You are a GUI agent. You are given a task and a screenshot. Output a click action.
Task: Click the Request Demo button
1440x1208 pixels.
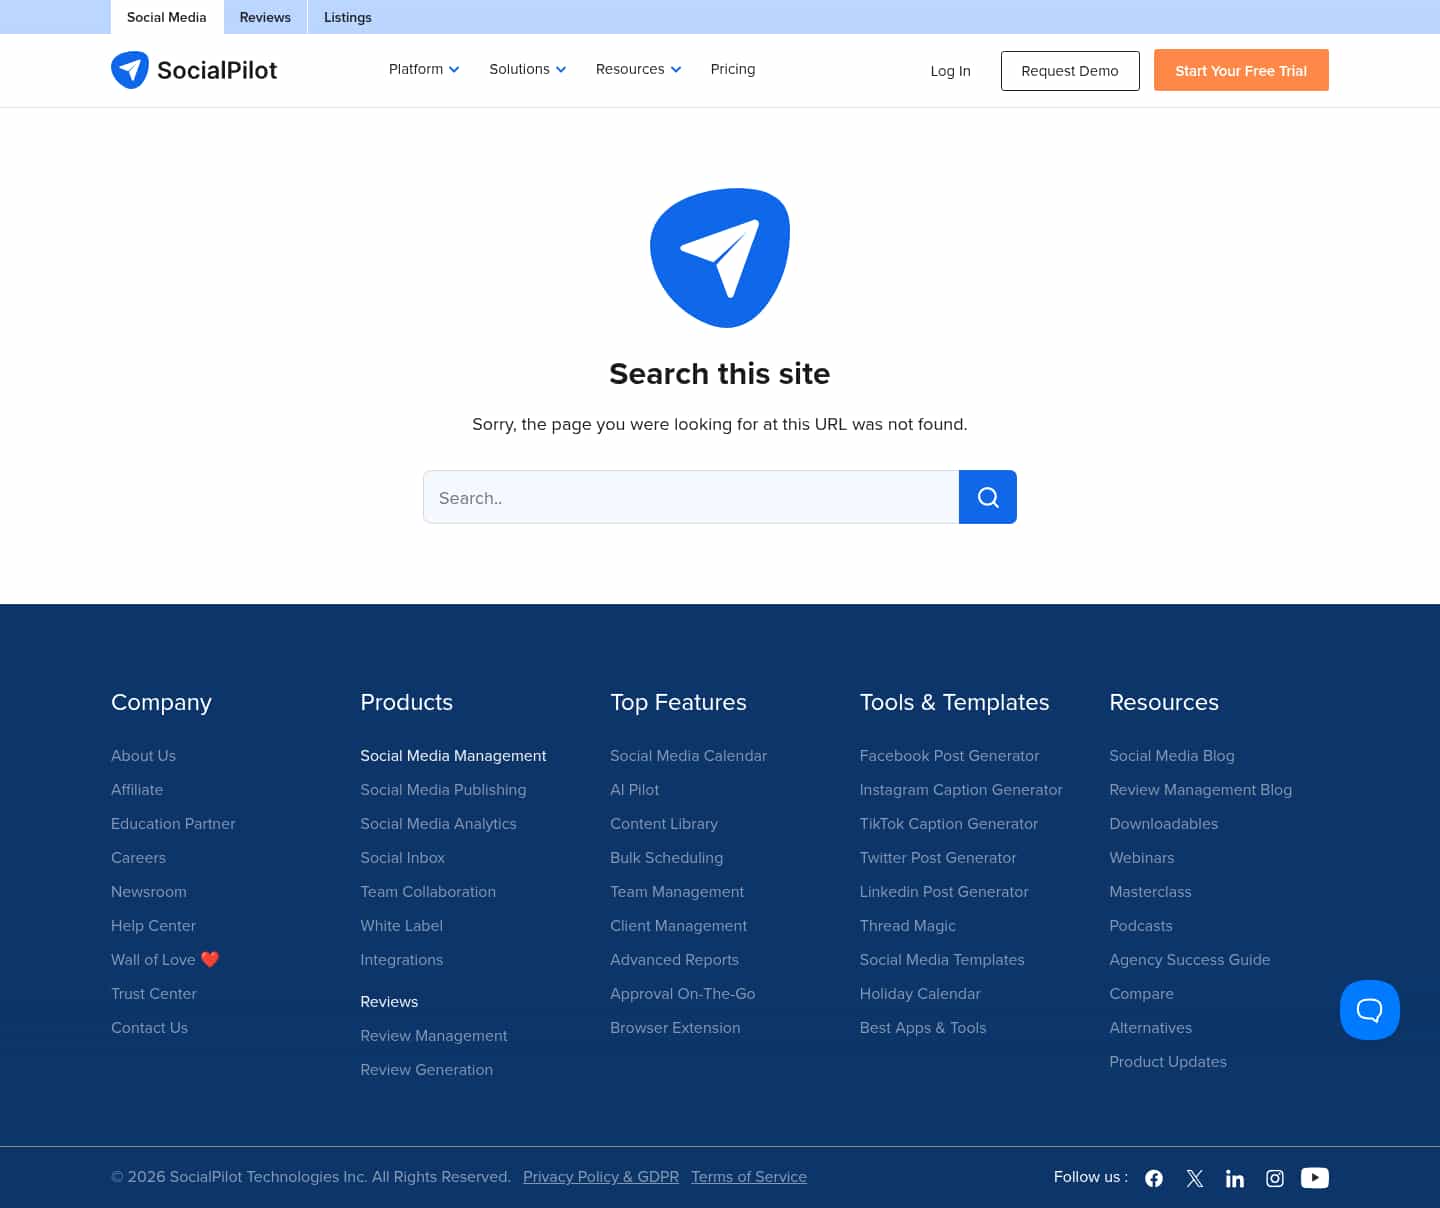[x=1069, y=70]
